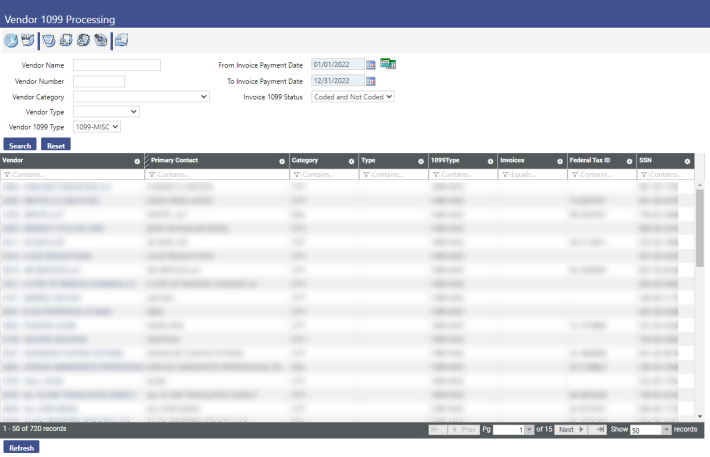
Task: Jump to last page of records
Action: [600, 429]
